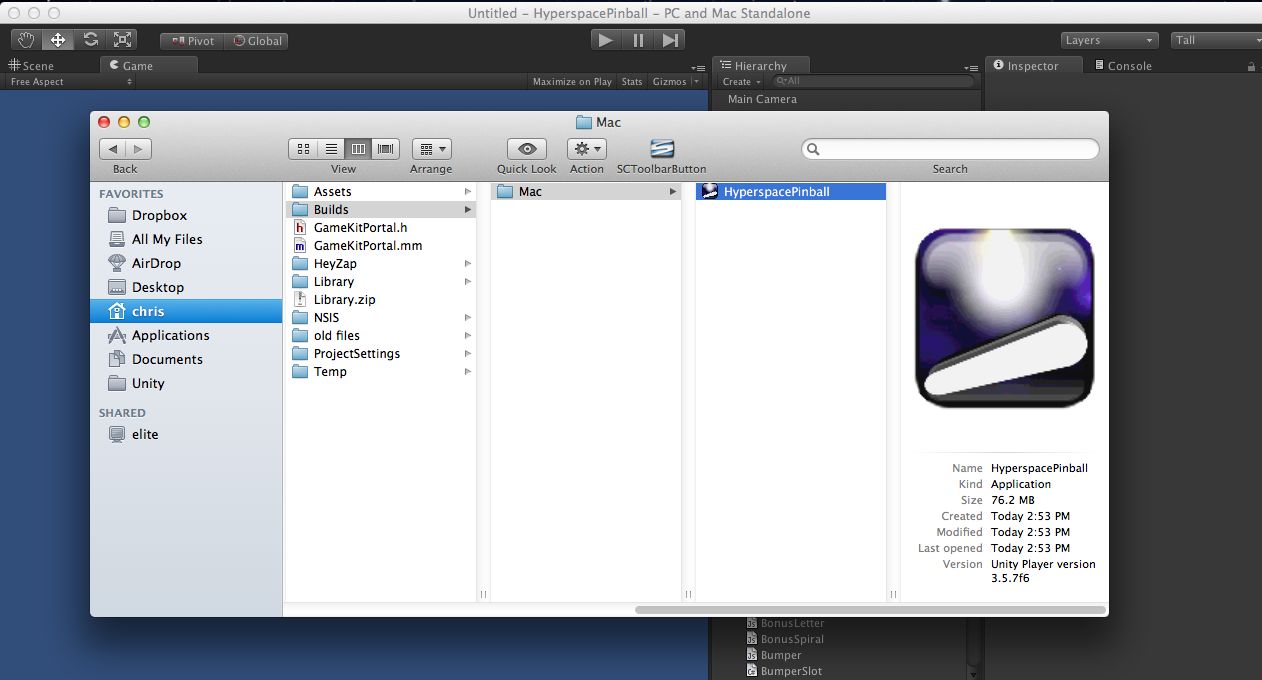Click the SCToolbarButton icon
1262x680 pixels.
tap(660, 150)
